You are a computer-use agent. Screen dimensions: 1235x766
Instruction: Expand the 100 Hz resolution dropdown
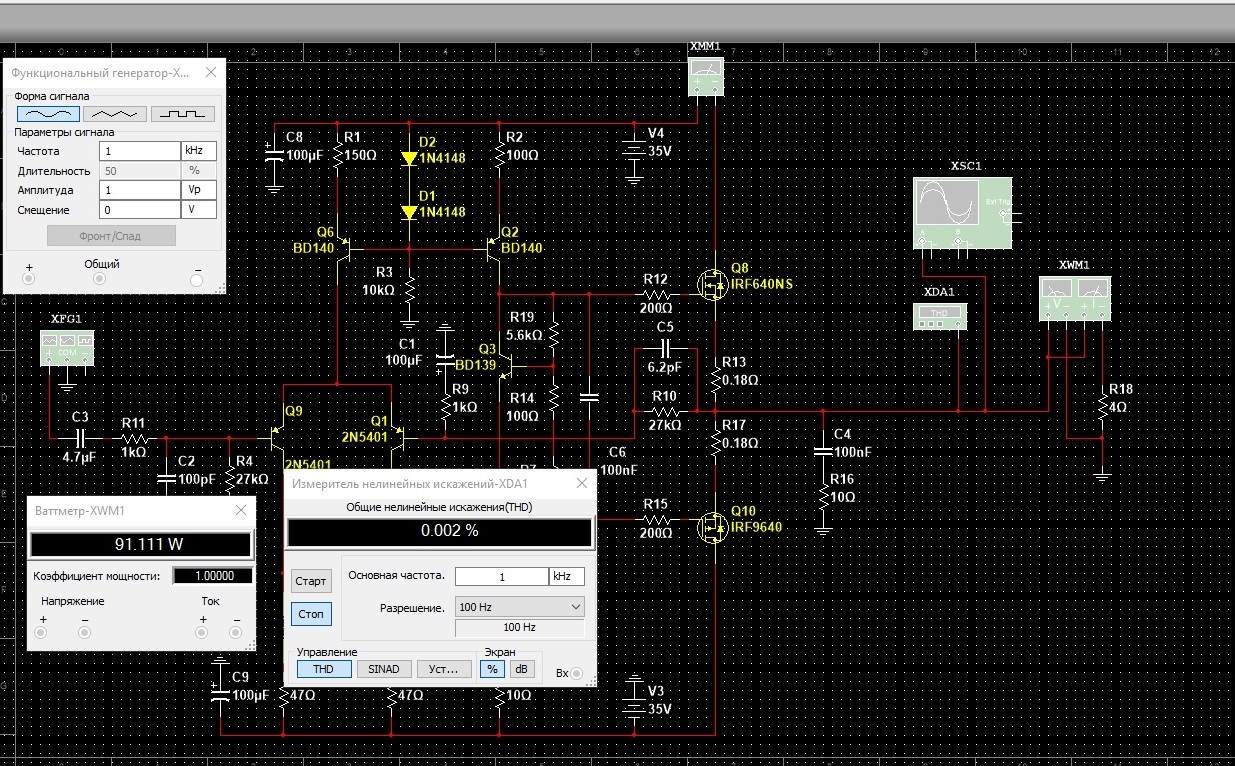point(519,607)
